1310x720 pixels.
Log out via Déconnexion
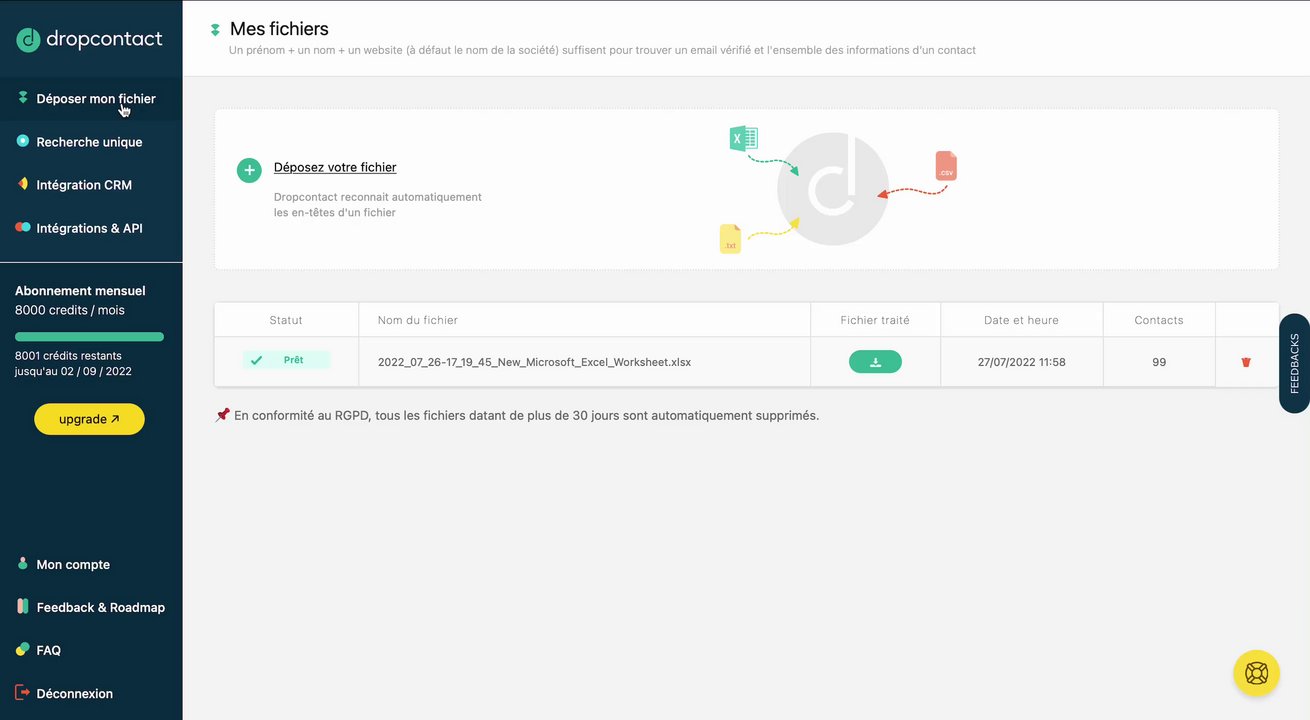[74, 693]
